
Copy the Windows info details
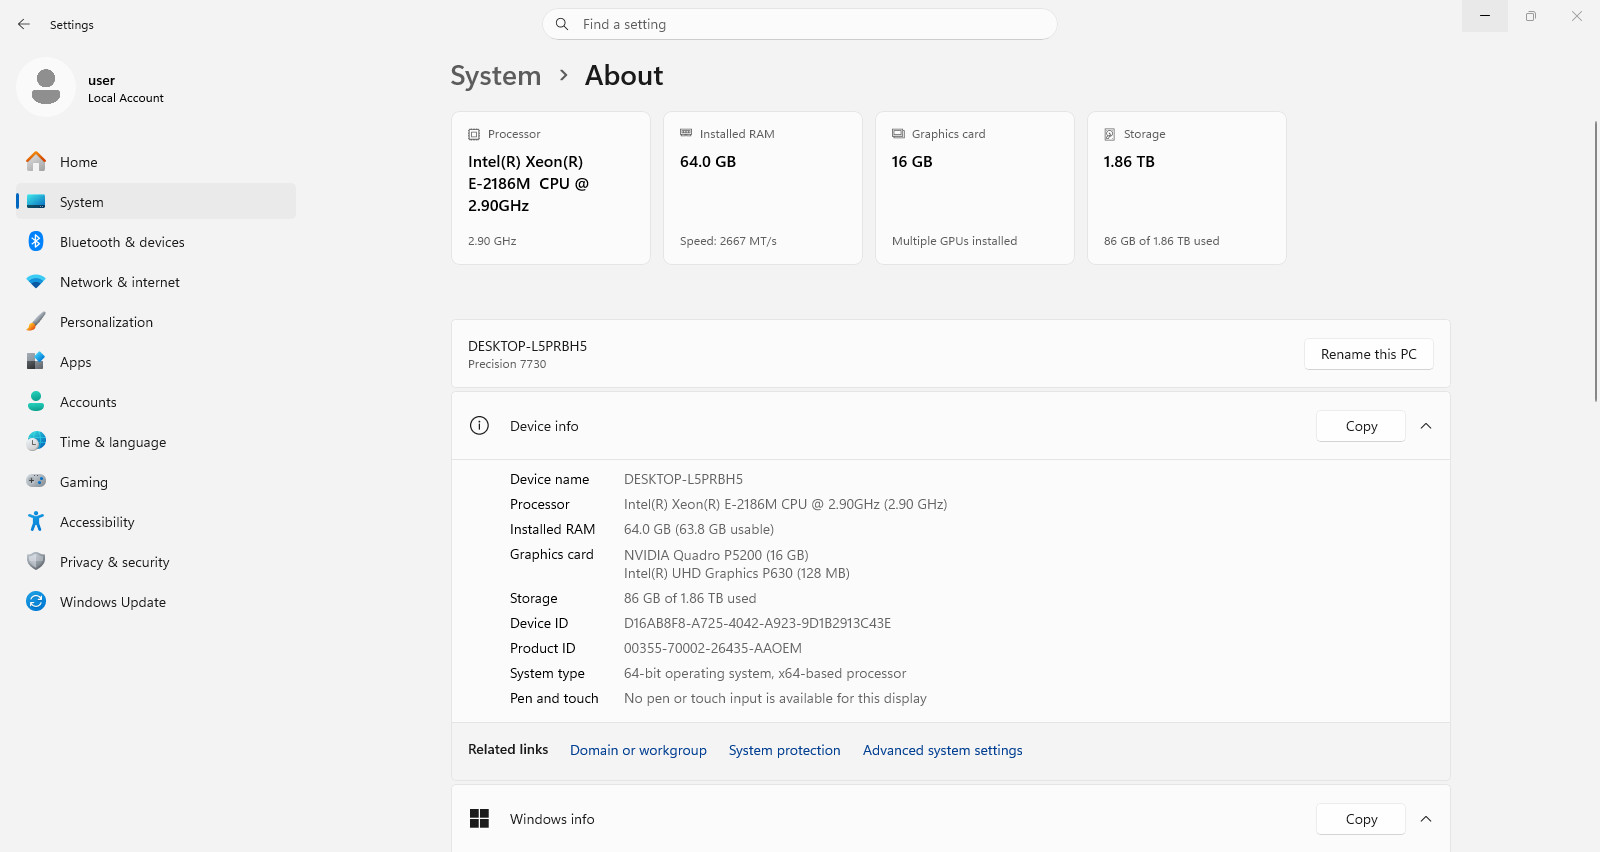[x=1361, y=819]
